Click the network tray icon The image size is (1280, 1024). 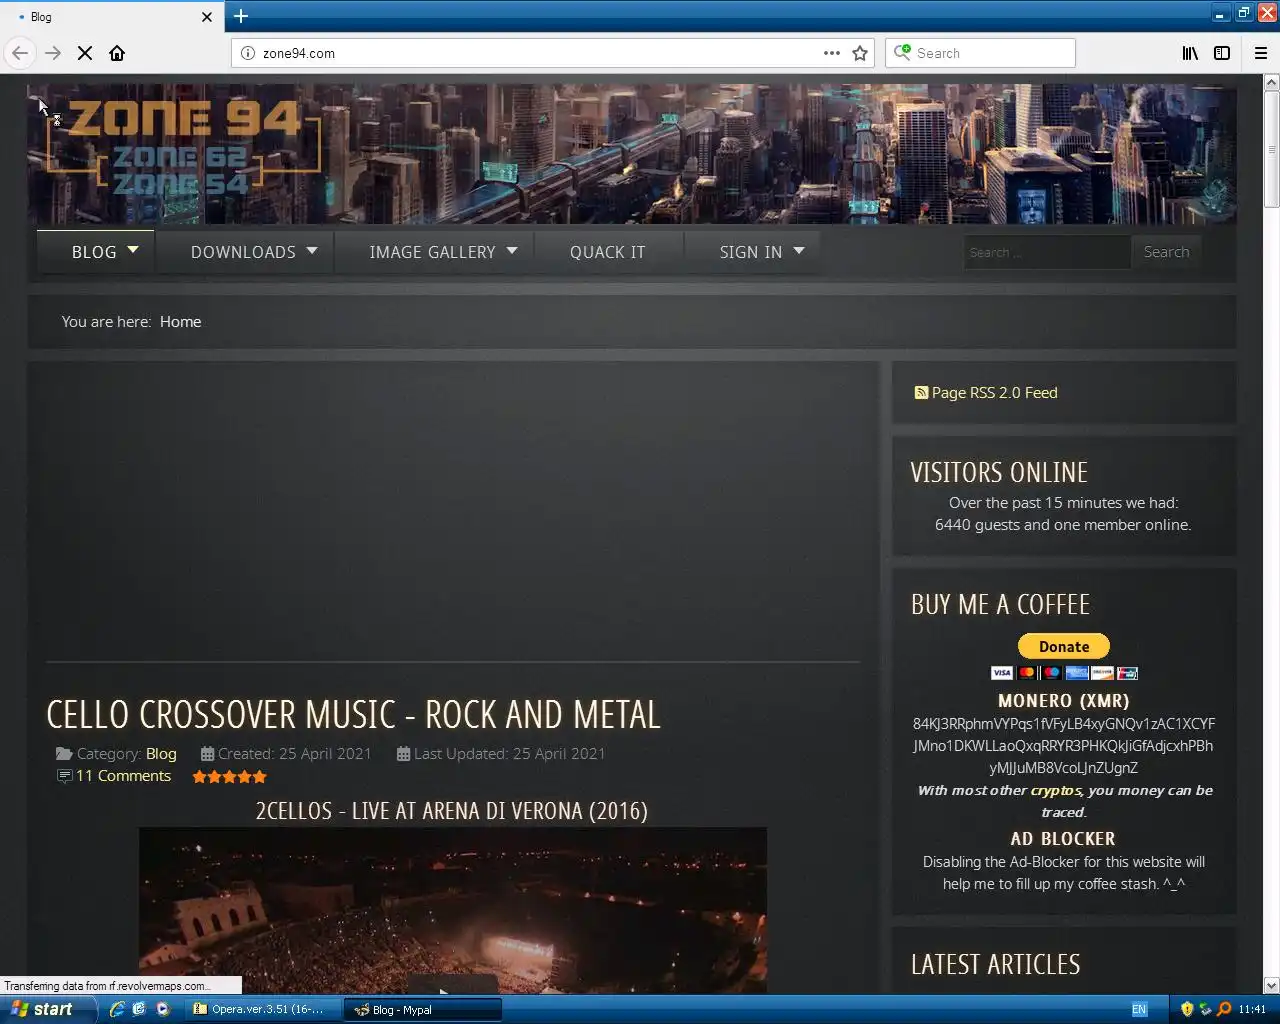point(1205,1009)
